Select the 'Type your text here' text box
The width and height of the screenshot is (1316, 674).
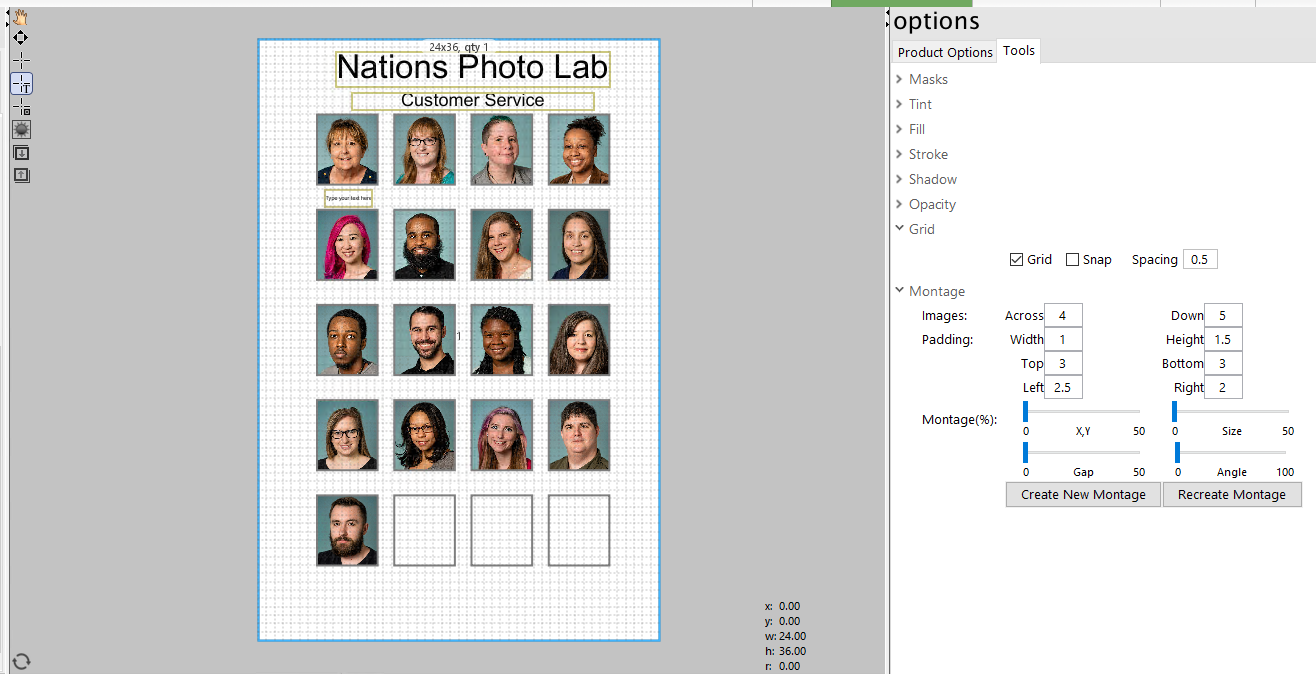tap(348, 198)
